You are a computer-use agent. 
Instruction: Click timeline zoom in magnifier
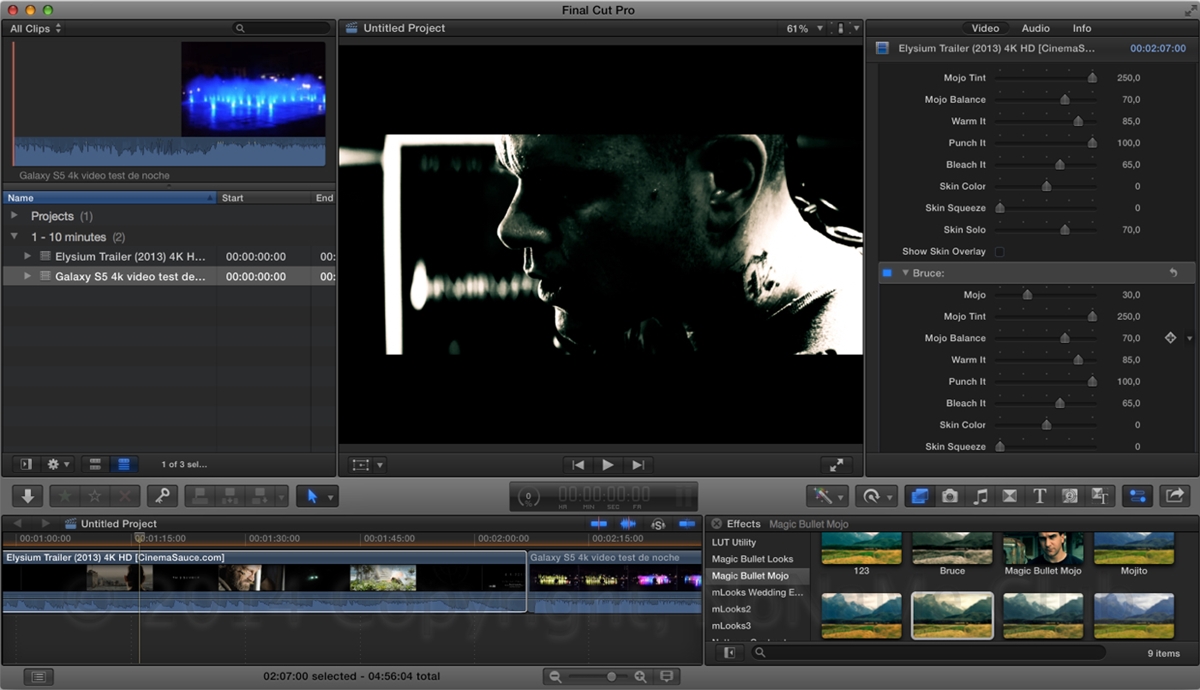(x=640, y=677)
